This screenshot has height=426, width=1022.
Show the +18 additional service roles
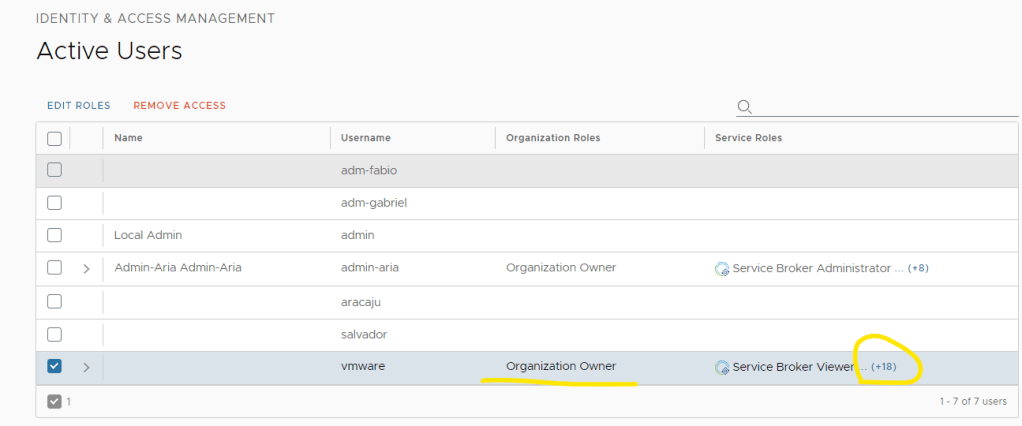[884, 367]
